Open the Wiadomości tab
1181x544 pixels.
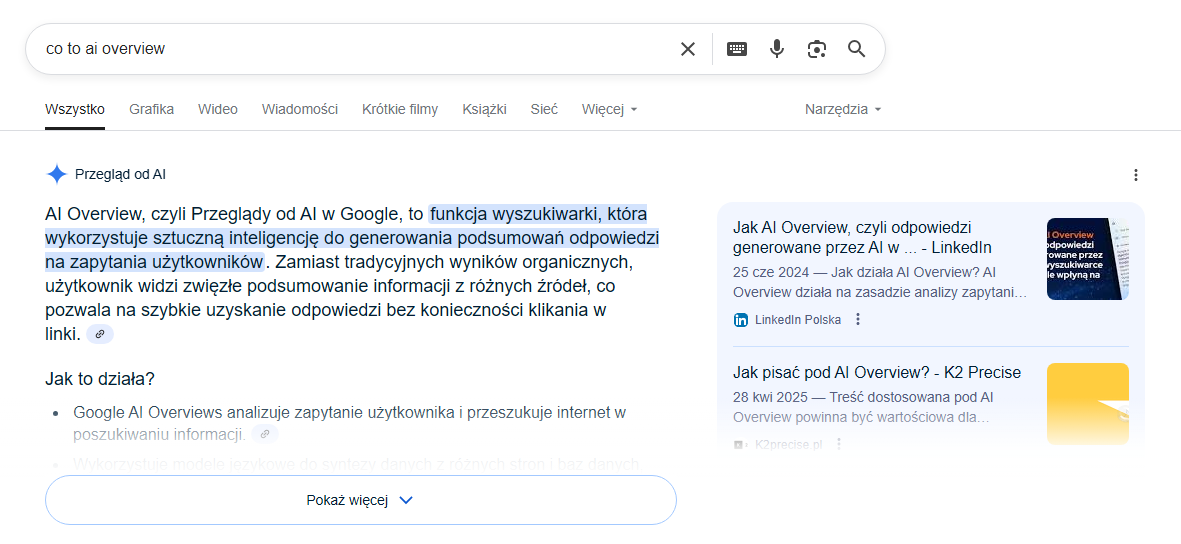click(300, 109)
